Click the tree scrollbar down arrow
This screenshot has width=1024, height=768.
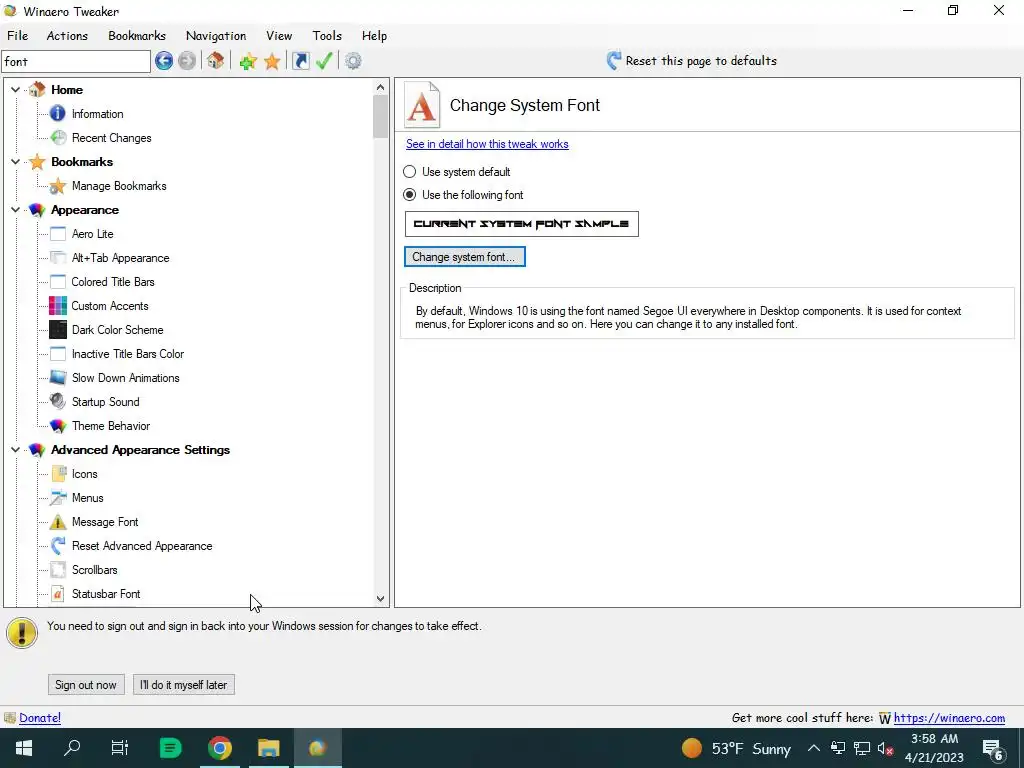click(381, 598)
